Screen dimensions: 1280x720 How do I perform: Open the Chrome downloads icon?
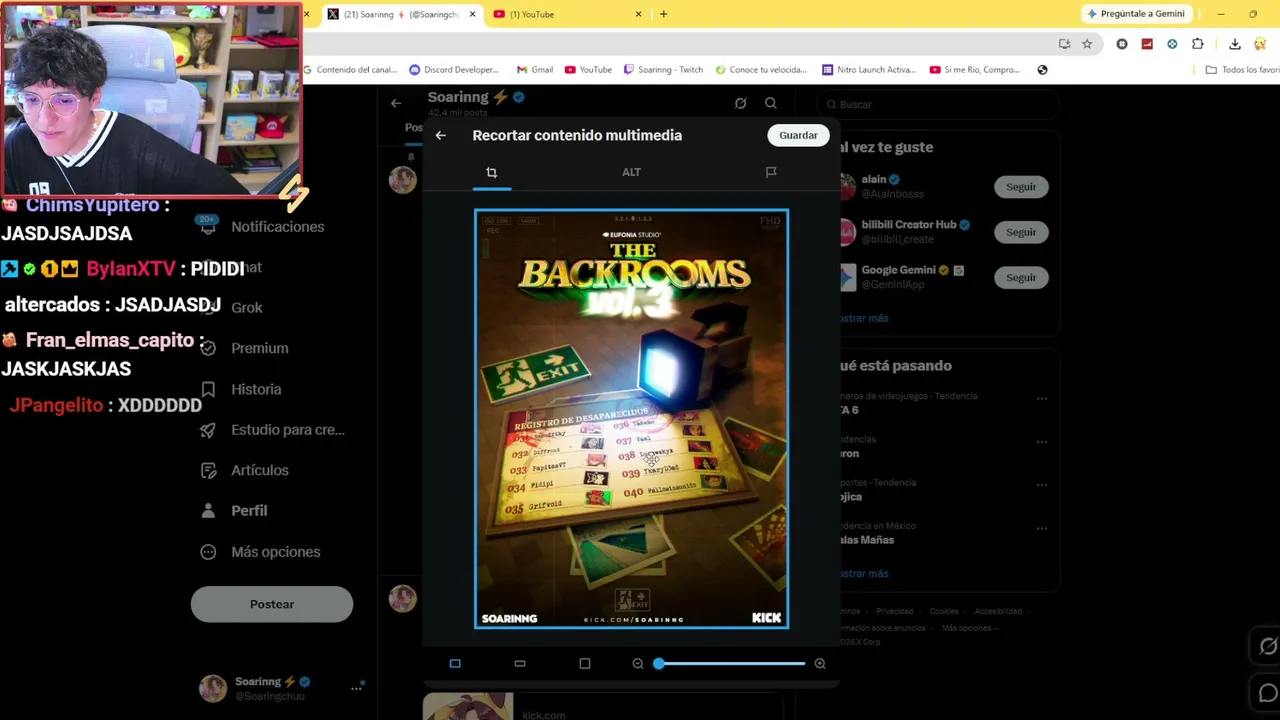tap(1235, 44)
